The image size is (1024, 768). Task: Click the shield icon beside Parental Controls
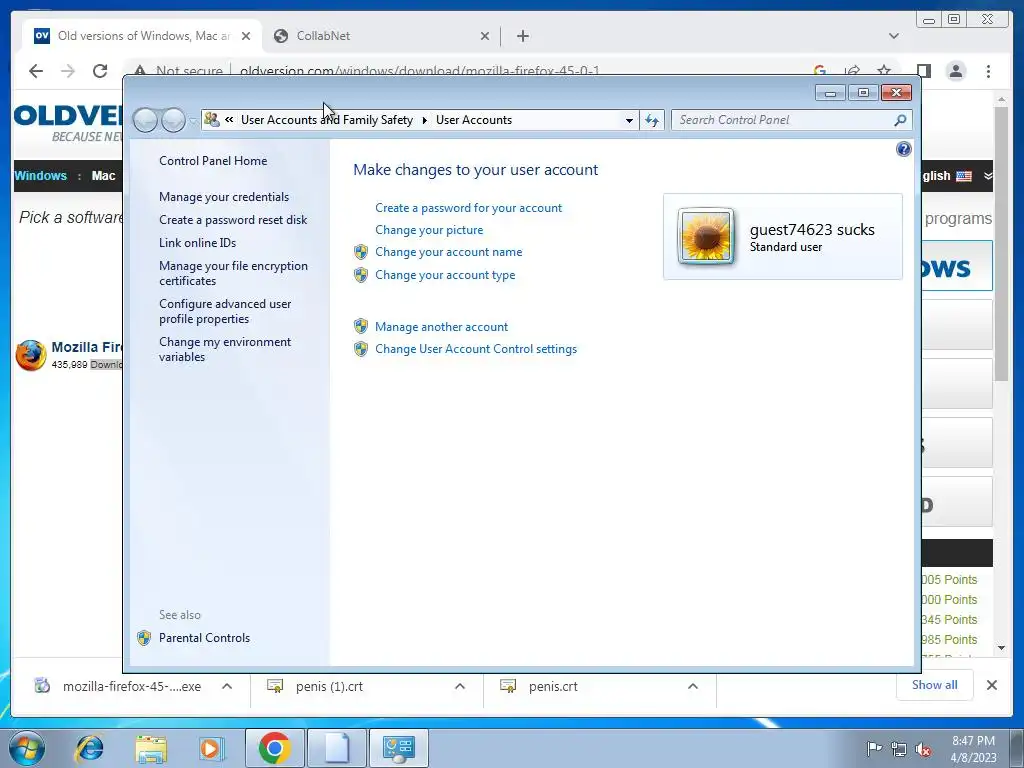(144, 638)
